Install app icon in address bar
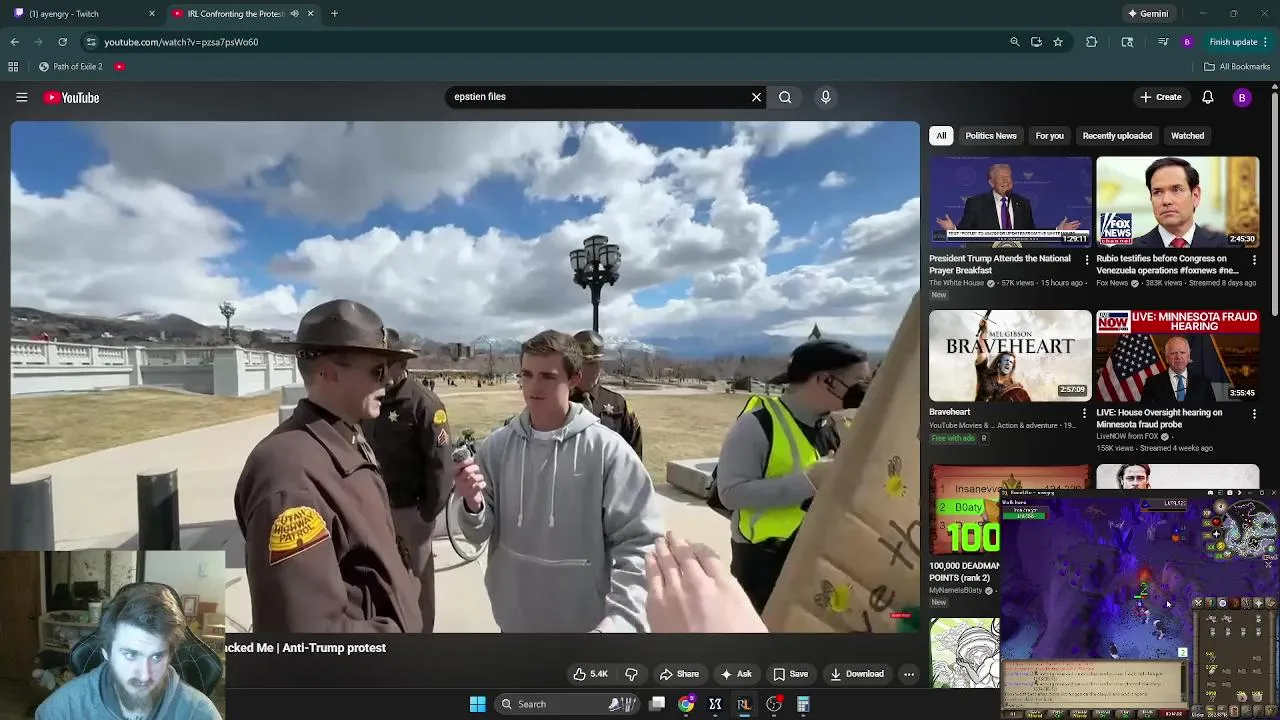This screenshot has width=1280, height=720. pos(1036,42)
